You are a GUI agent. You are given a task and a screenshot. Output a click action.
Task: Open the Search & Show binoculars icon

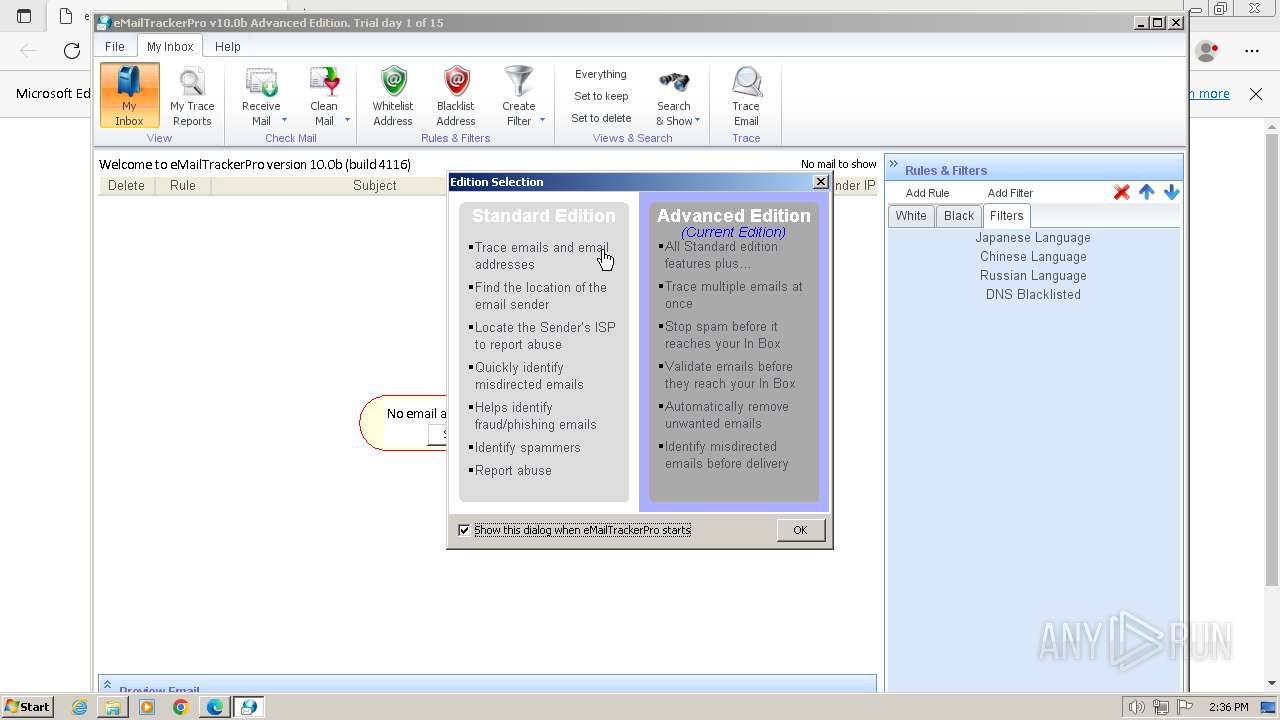[x=673, y=84]
